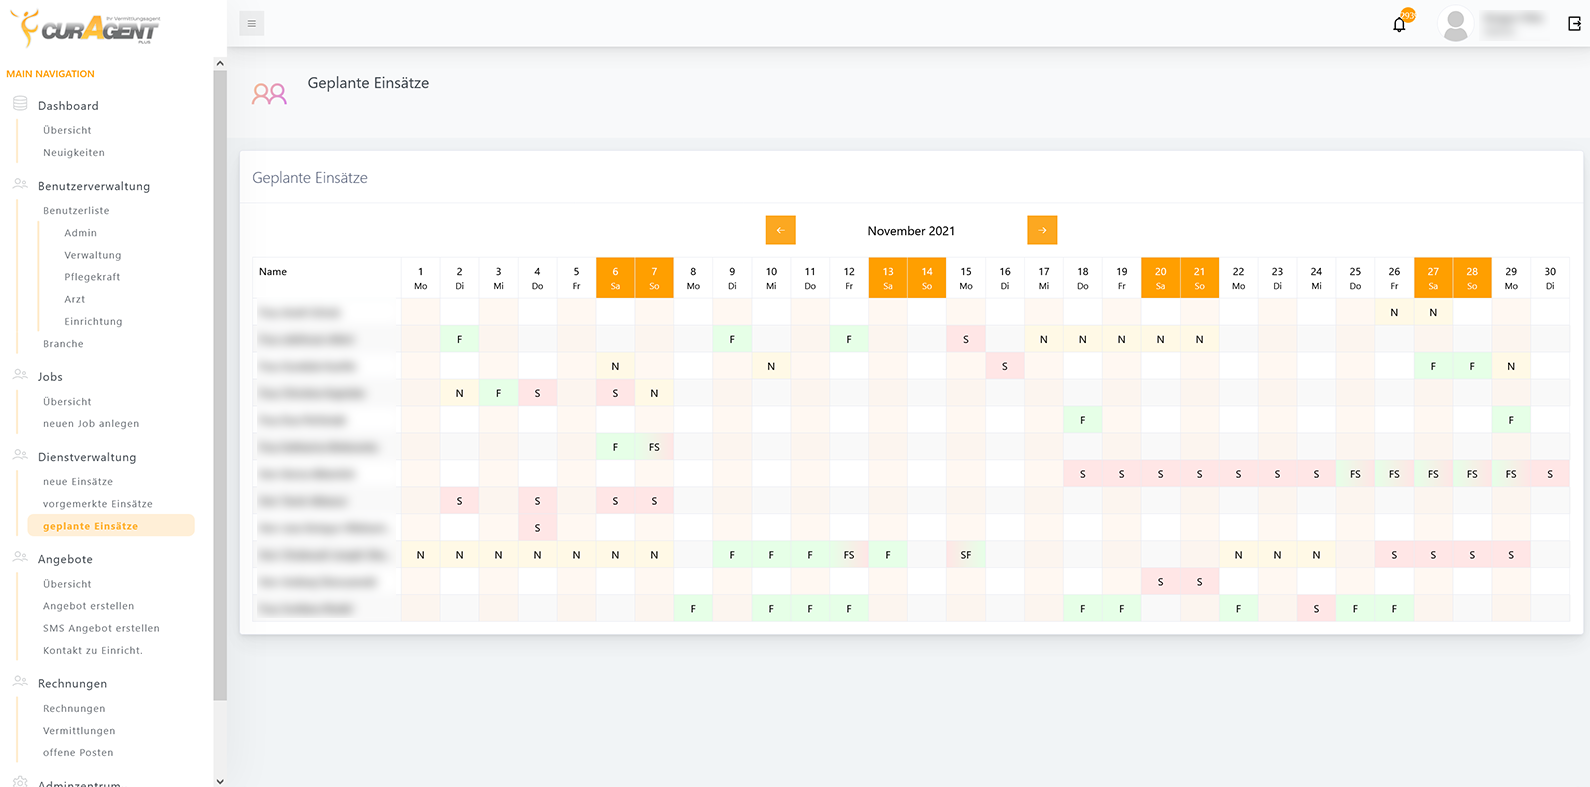Open SMS Angebot erstellen
The height and width of the screenshot is (787, 1590).
[101, 628]
